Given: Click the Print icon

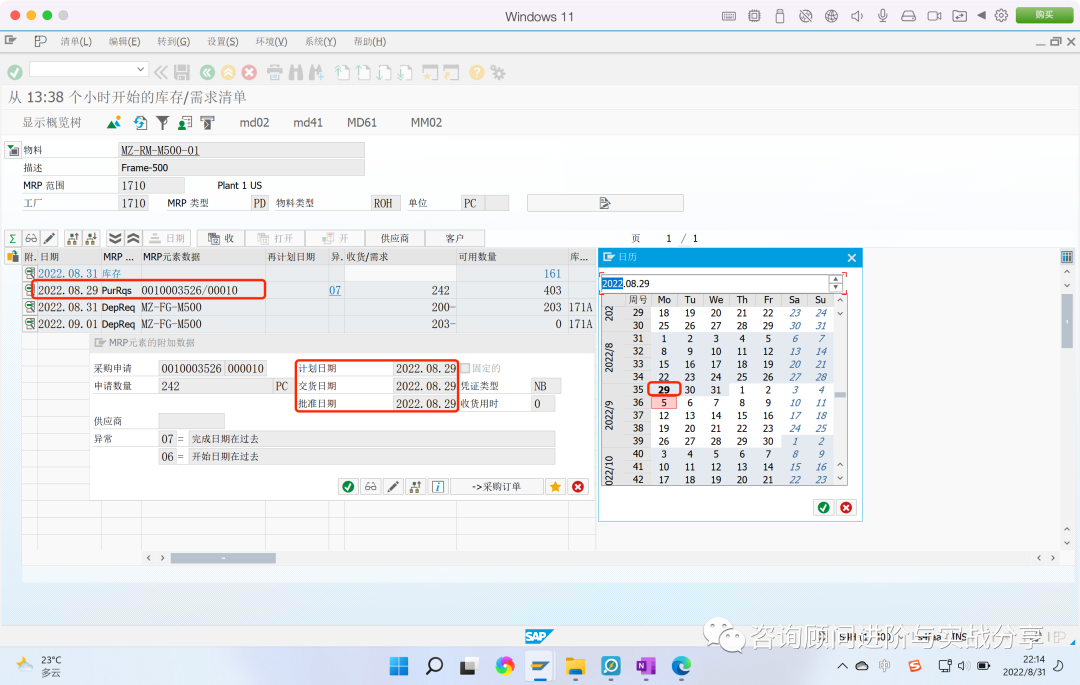Looking at the screenshot, I should point(274,72).
